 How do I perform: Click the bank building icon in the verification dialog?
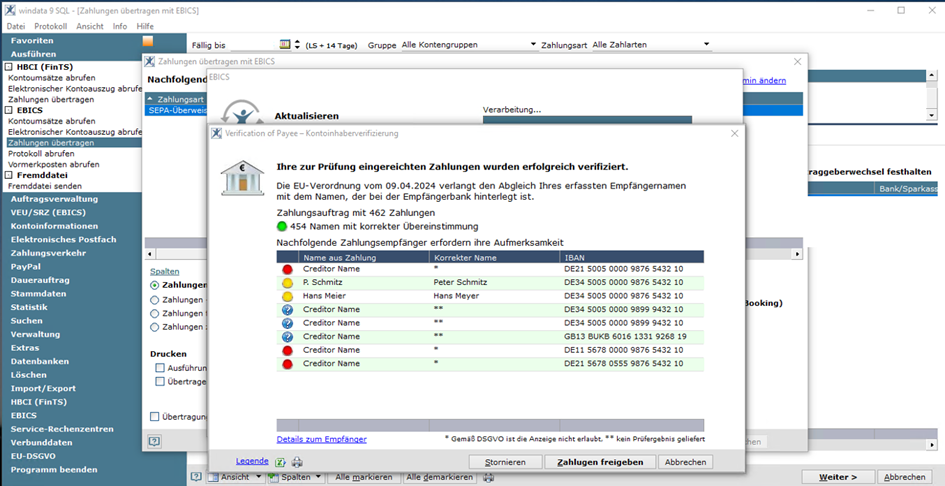pos(242,179)
